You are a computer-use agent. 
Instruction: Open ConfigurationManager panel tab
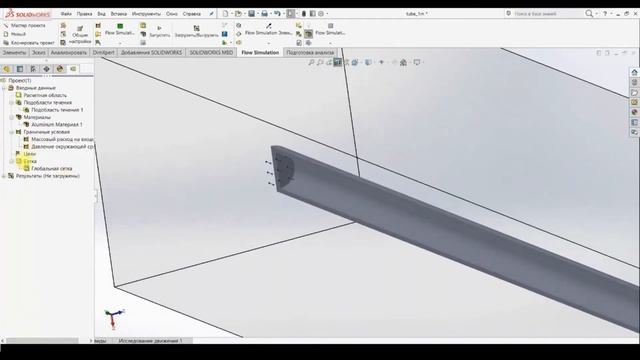point(33,69)
